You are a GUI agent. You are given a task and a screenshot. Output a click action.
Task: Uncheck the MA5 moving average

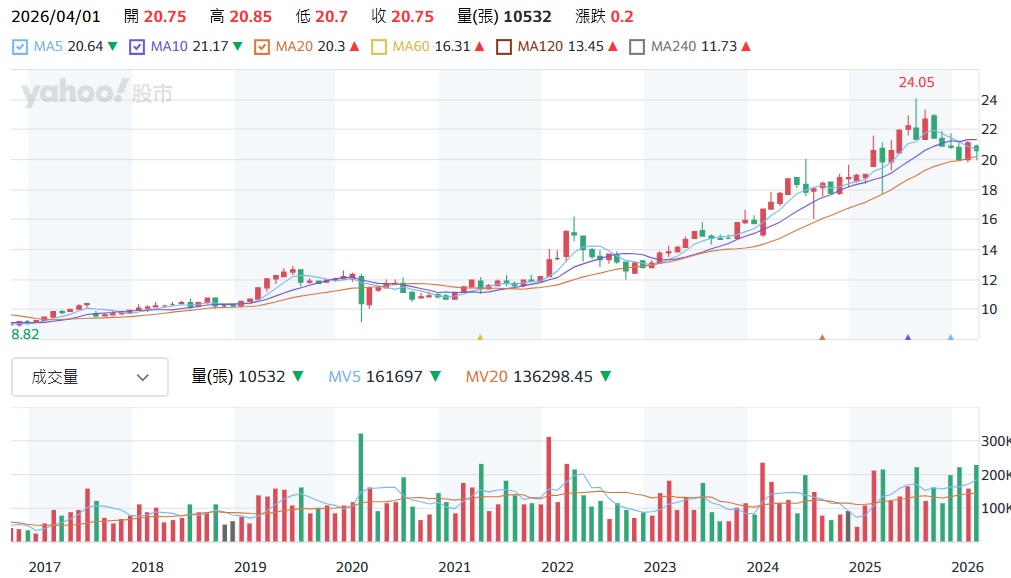tap(20, 45)
